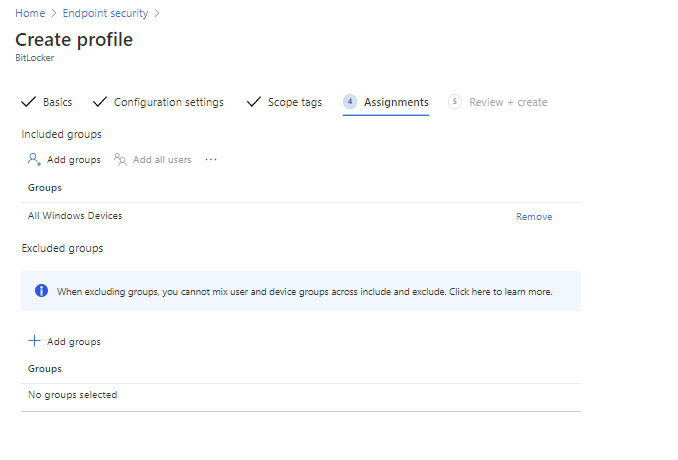Image resolution: width=678 pixels, height=460 pixels.
Task: Navigate to Home in the breadcrumb
Action: pos(30,13)
